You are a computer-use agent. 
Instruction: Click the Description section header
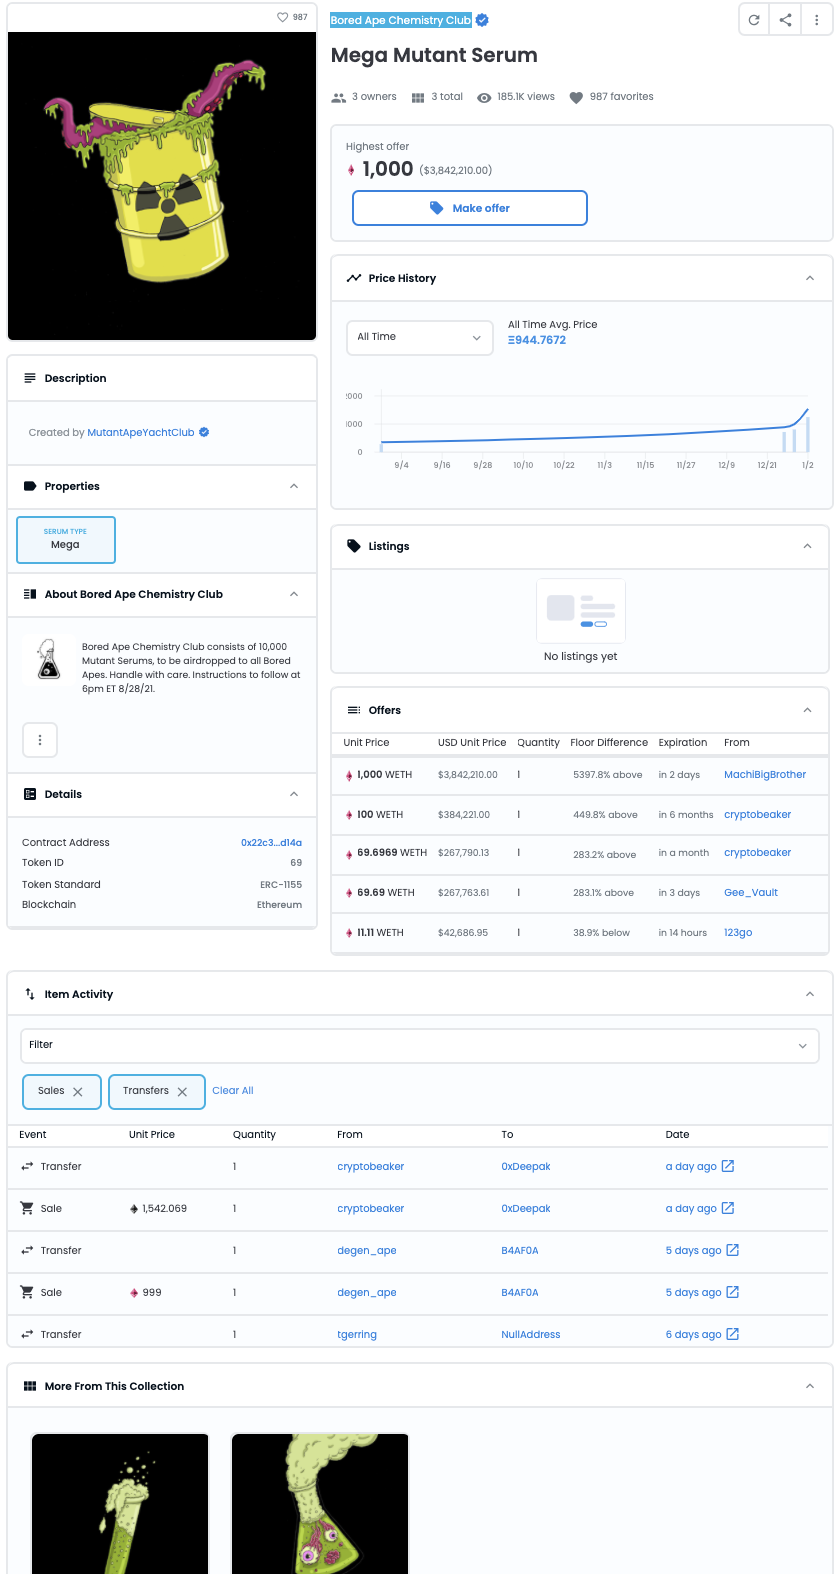pos(162,378)
